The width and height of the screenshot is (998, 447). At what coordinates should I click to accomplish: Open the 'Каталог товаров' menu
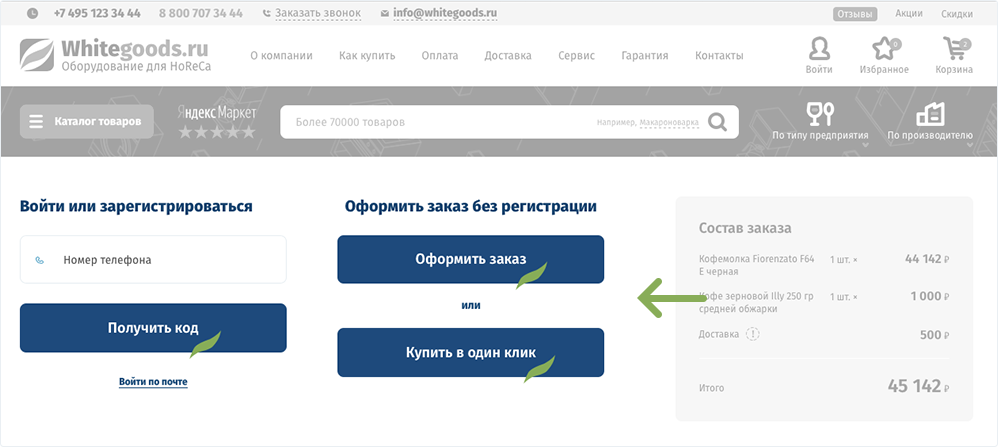pyautogui.click(x=97, y=122)
